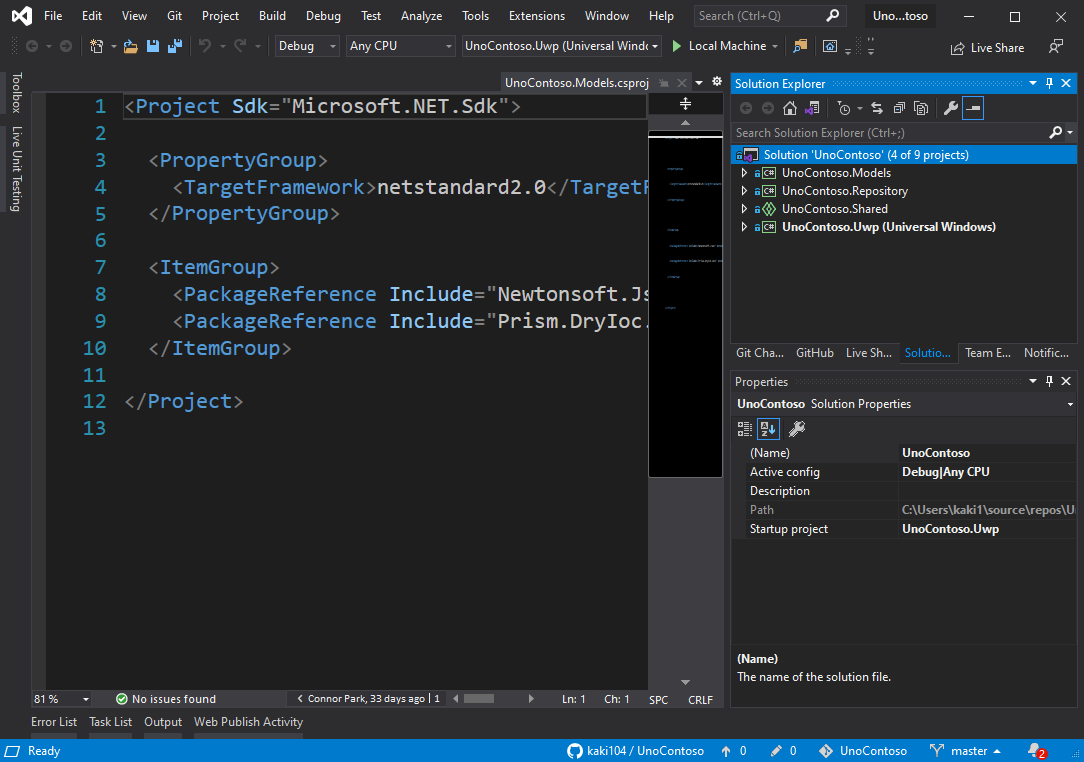This screenshot has width=1084, height=762.
Task: Click the master branch status bar item
Action: (965, 751)
